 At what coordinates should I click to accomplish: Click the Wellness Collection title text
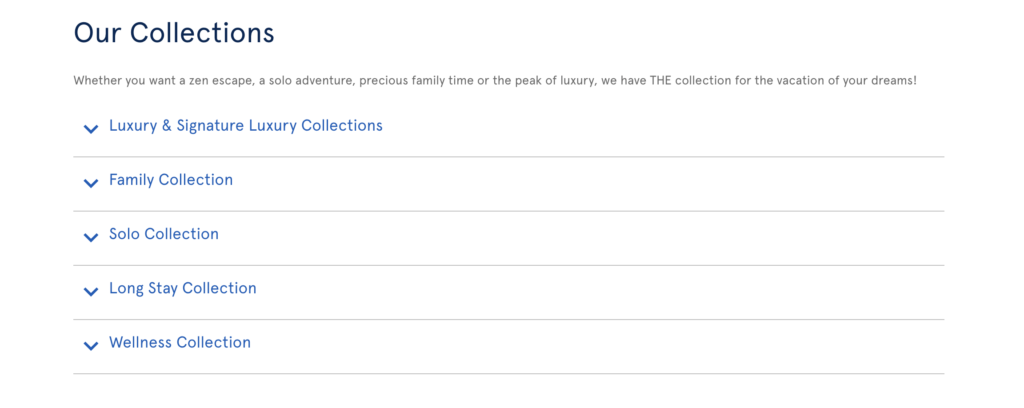point(179,342)
